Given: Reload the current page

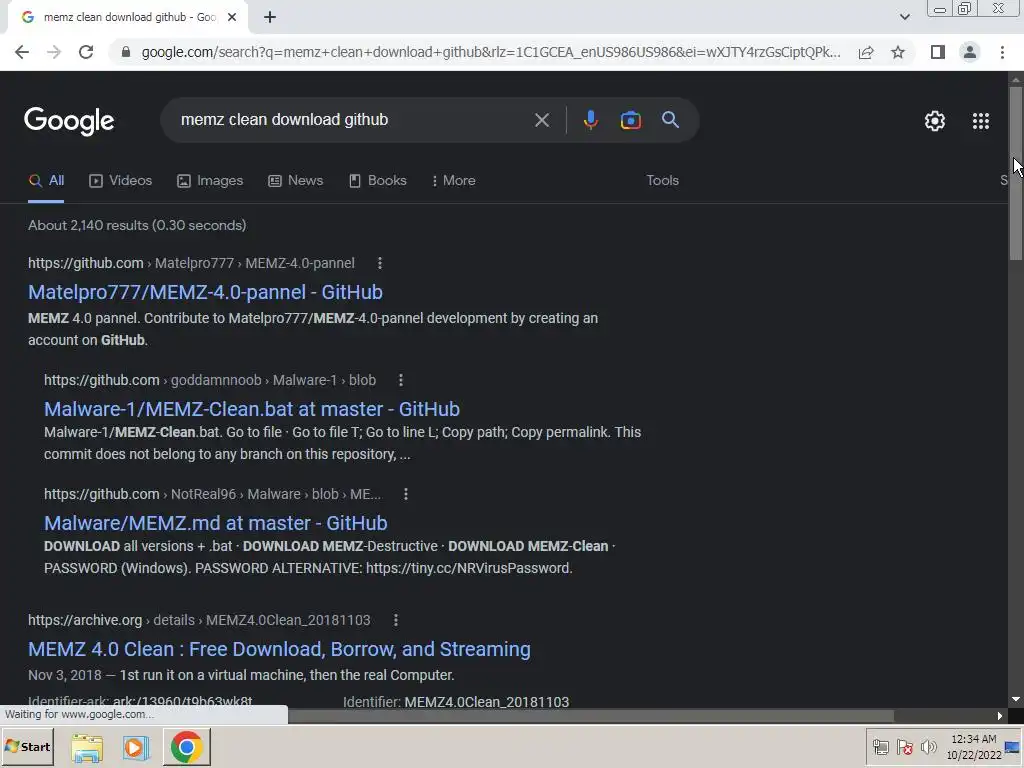Looking at the screenshot, I should (x=86, y=52).
